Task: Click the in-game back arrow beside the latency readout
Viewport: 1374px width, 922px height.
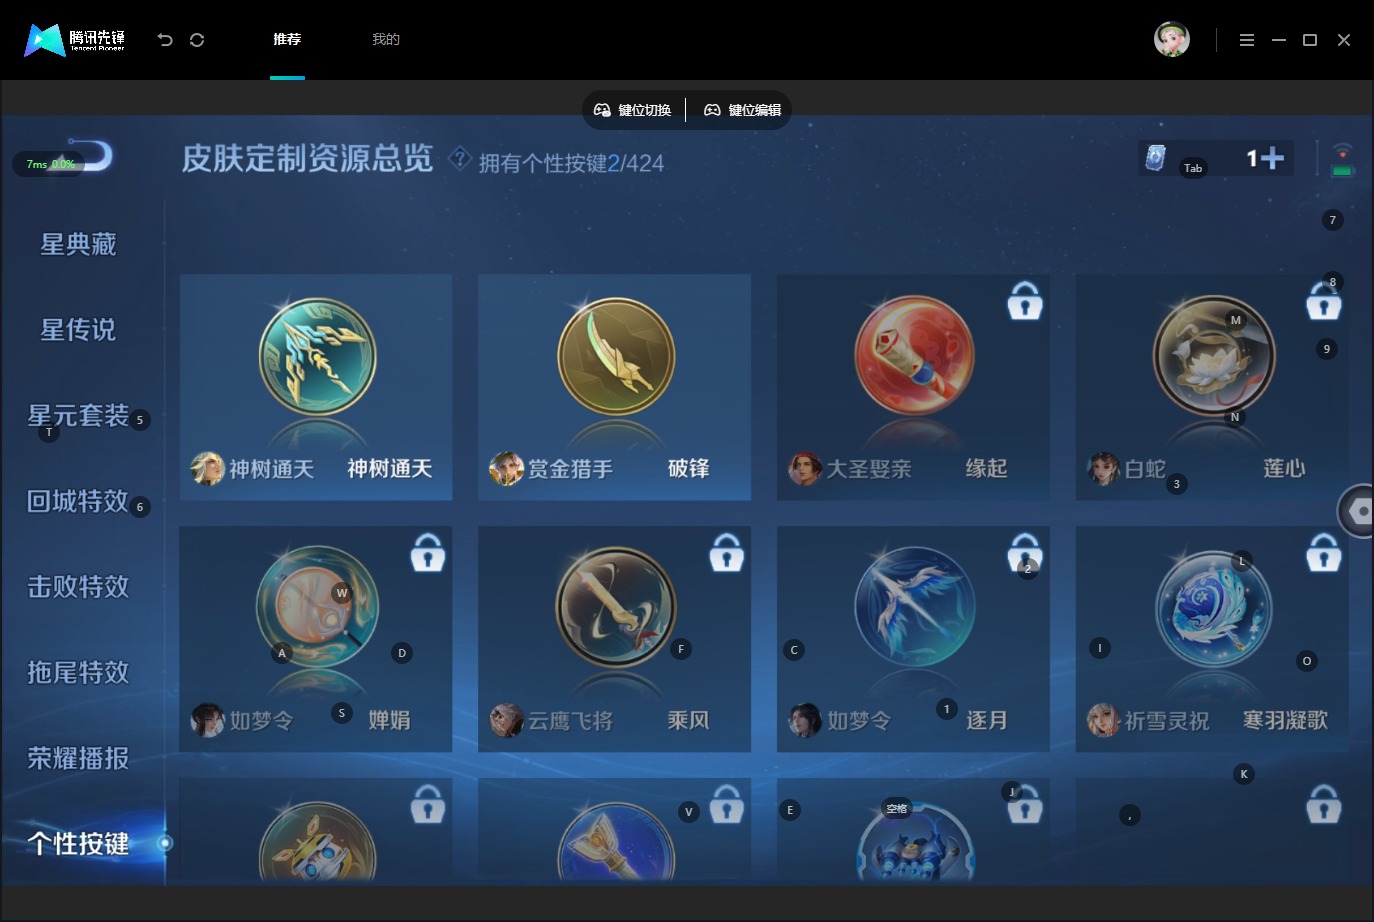Action: point(95,155)
